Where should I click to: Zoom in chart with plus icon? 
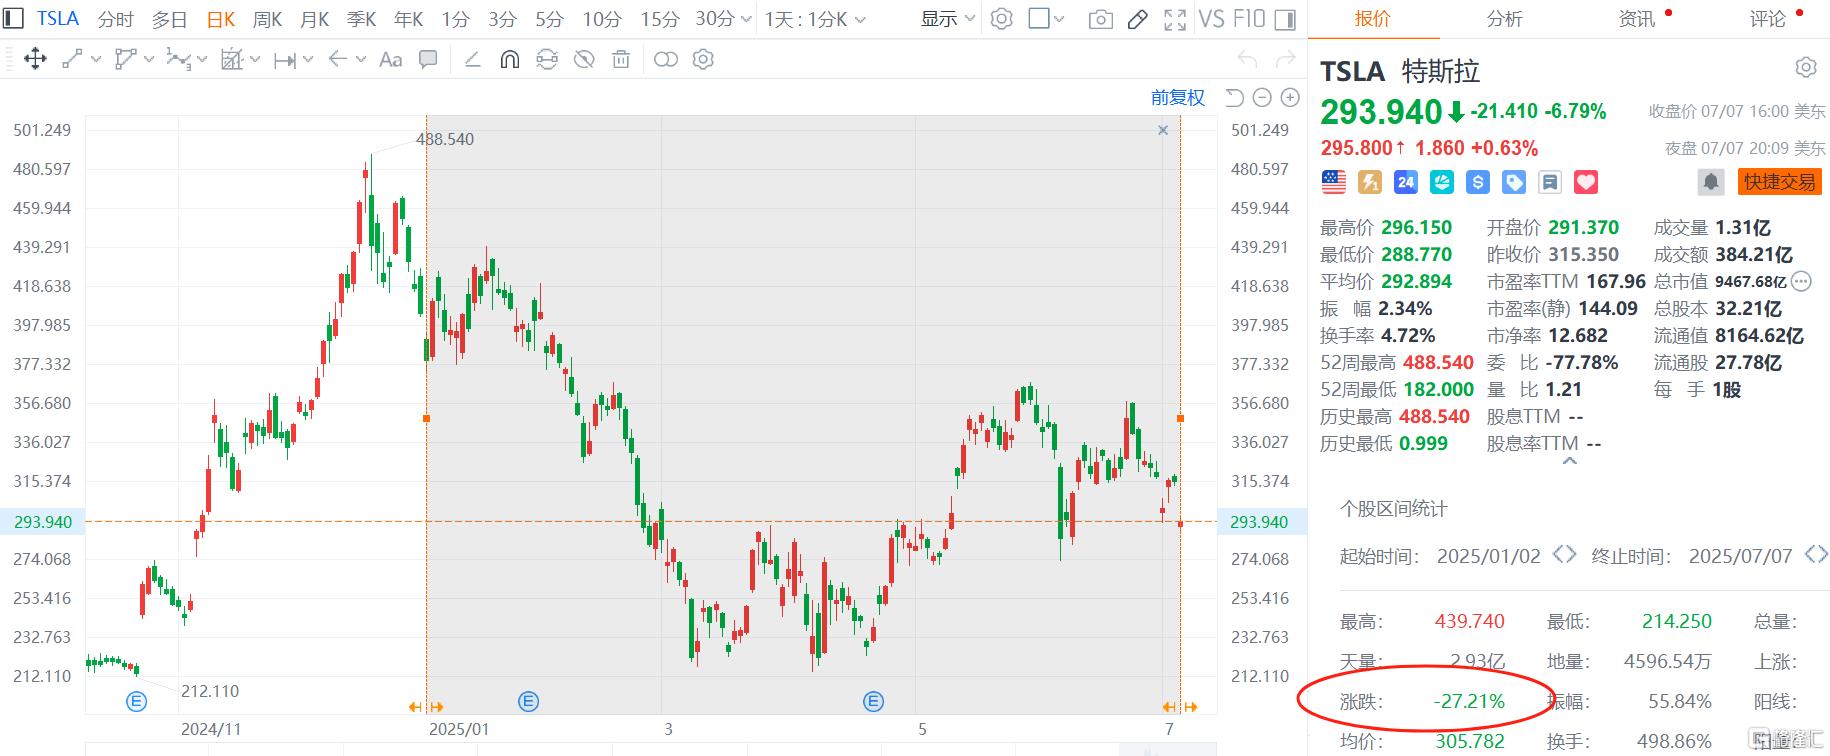[x=1290, y=97]
